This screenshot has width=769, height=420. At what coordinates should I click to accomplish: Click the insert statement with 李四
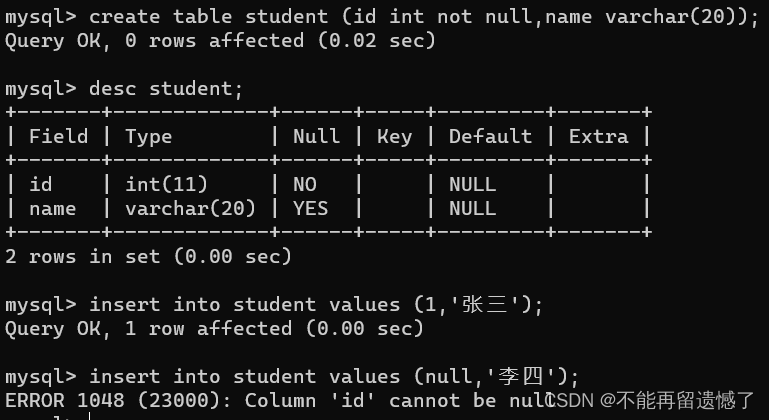point(292,377)
